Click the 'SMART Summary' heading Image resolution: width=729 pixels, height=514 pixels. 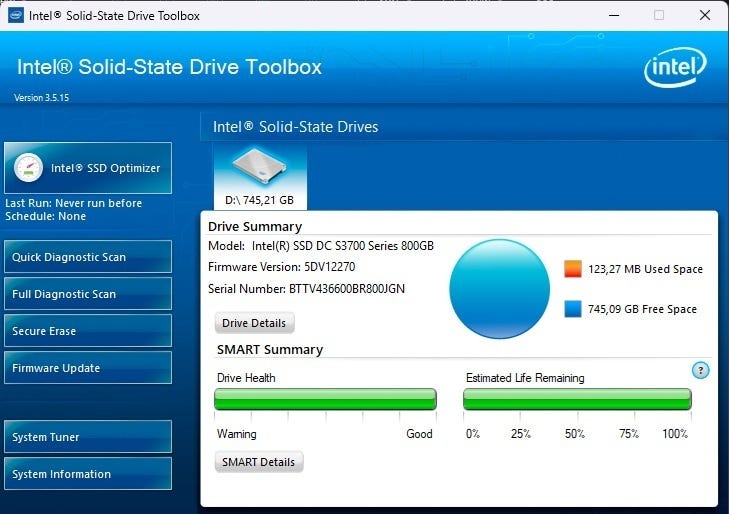(x=270, y=349)
